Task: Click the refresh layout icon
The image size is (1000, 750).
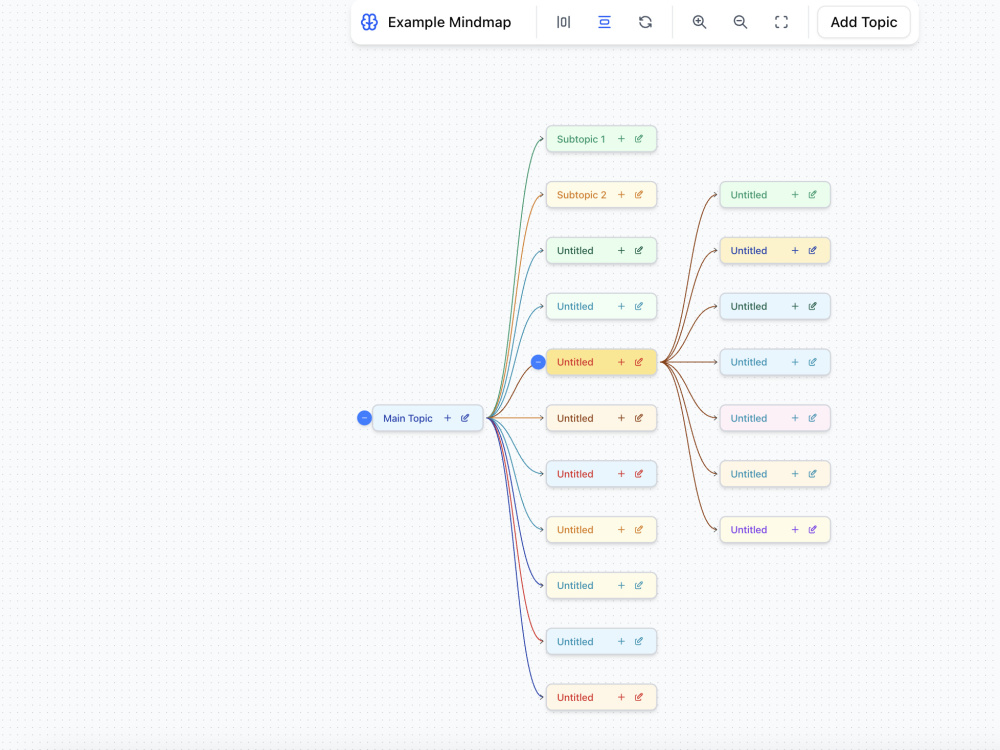Action: click(x=645, y=22)
